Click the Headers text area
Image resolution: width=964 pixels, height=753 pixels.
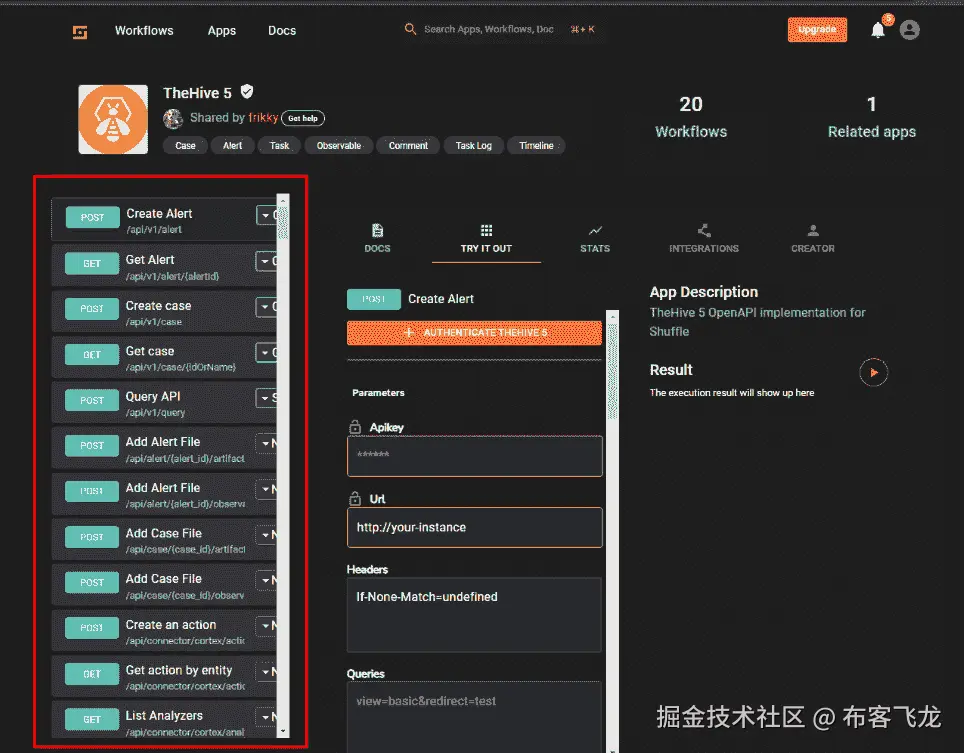474,615
